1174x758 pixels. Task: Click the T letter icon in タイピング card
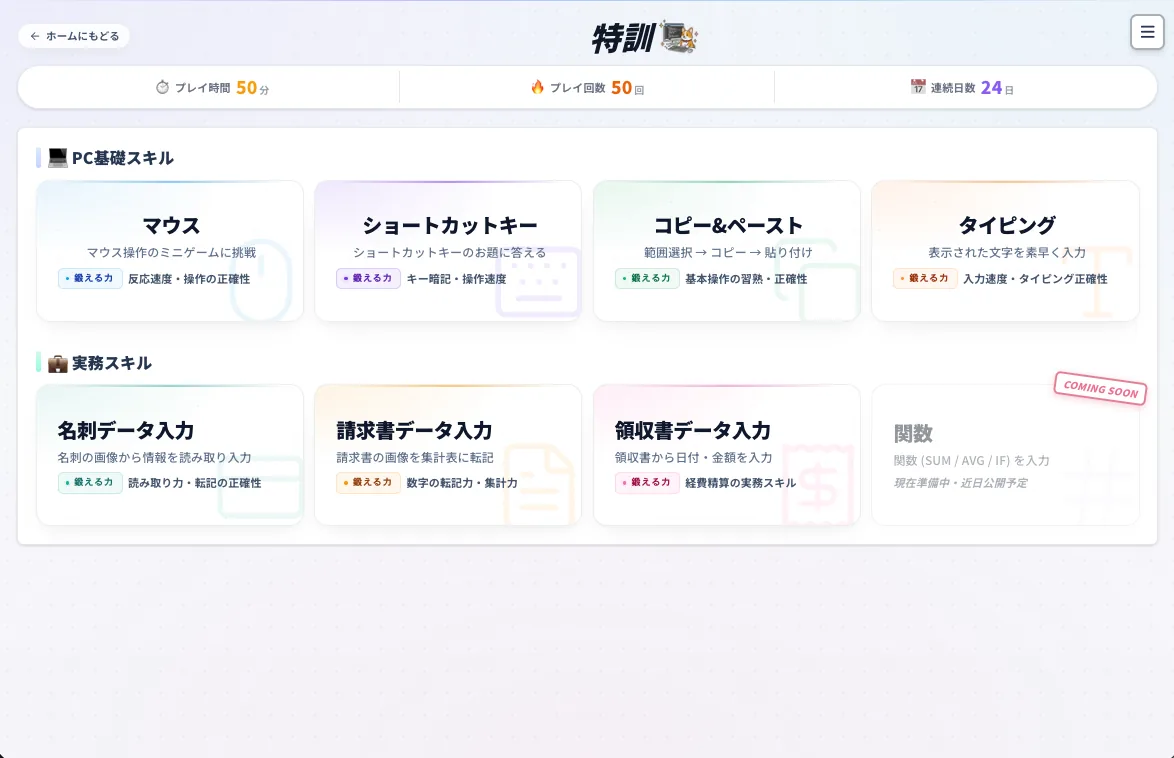pyautogui.click(x=1099, y=282)
